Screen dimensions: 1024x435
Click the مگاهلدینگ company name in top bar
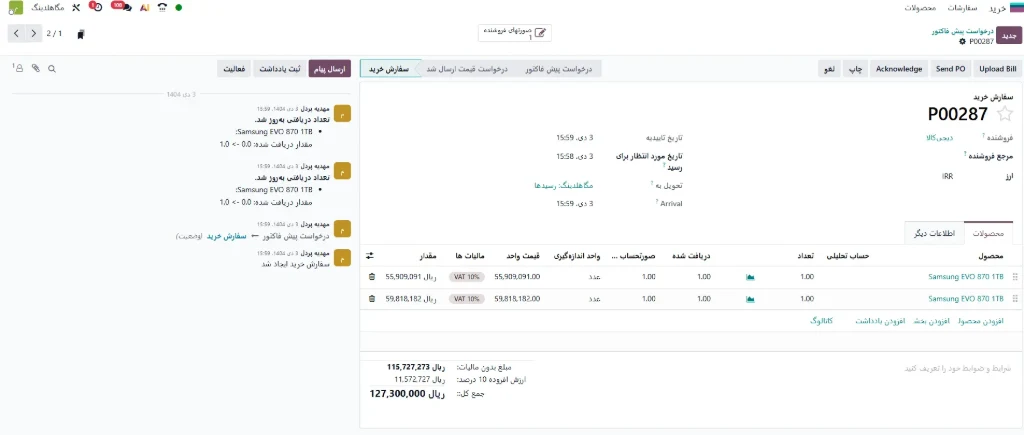tap(48, 8)
